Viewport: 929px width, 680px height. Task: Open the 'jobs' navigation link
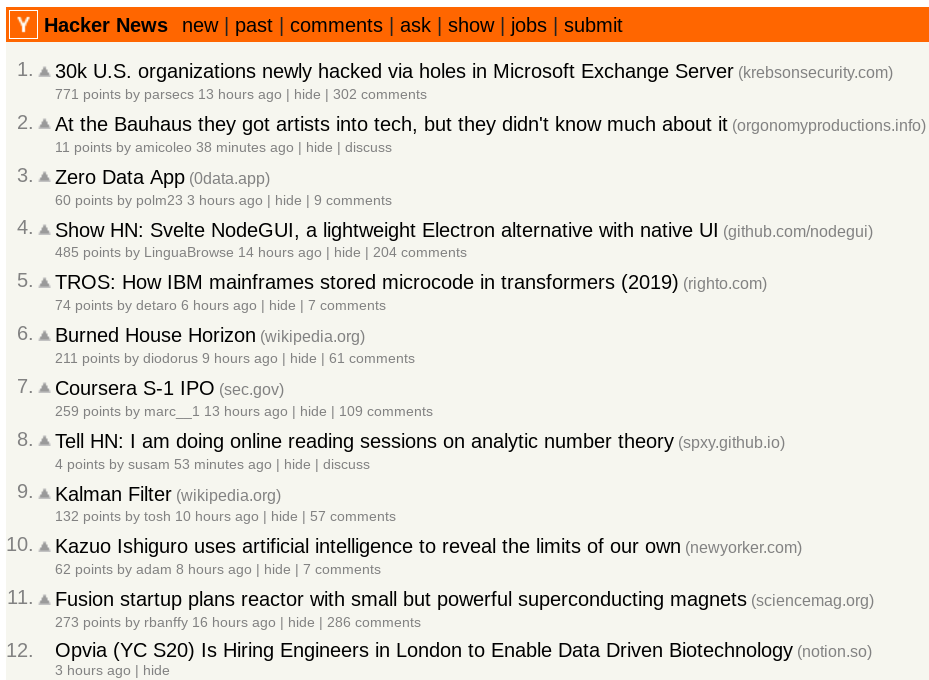[x=528, y=25]
